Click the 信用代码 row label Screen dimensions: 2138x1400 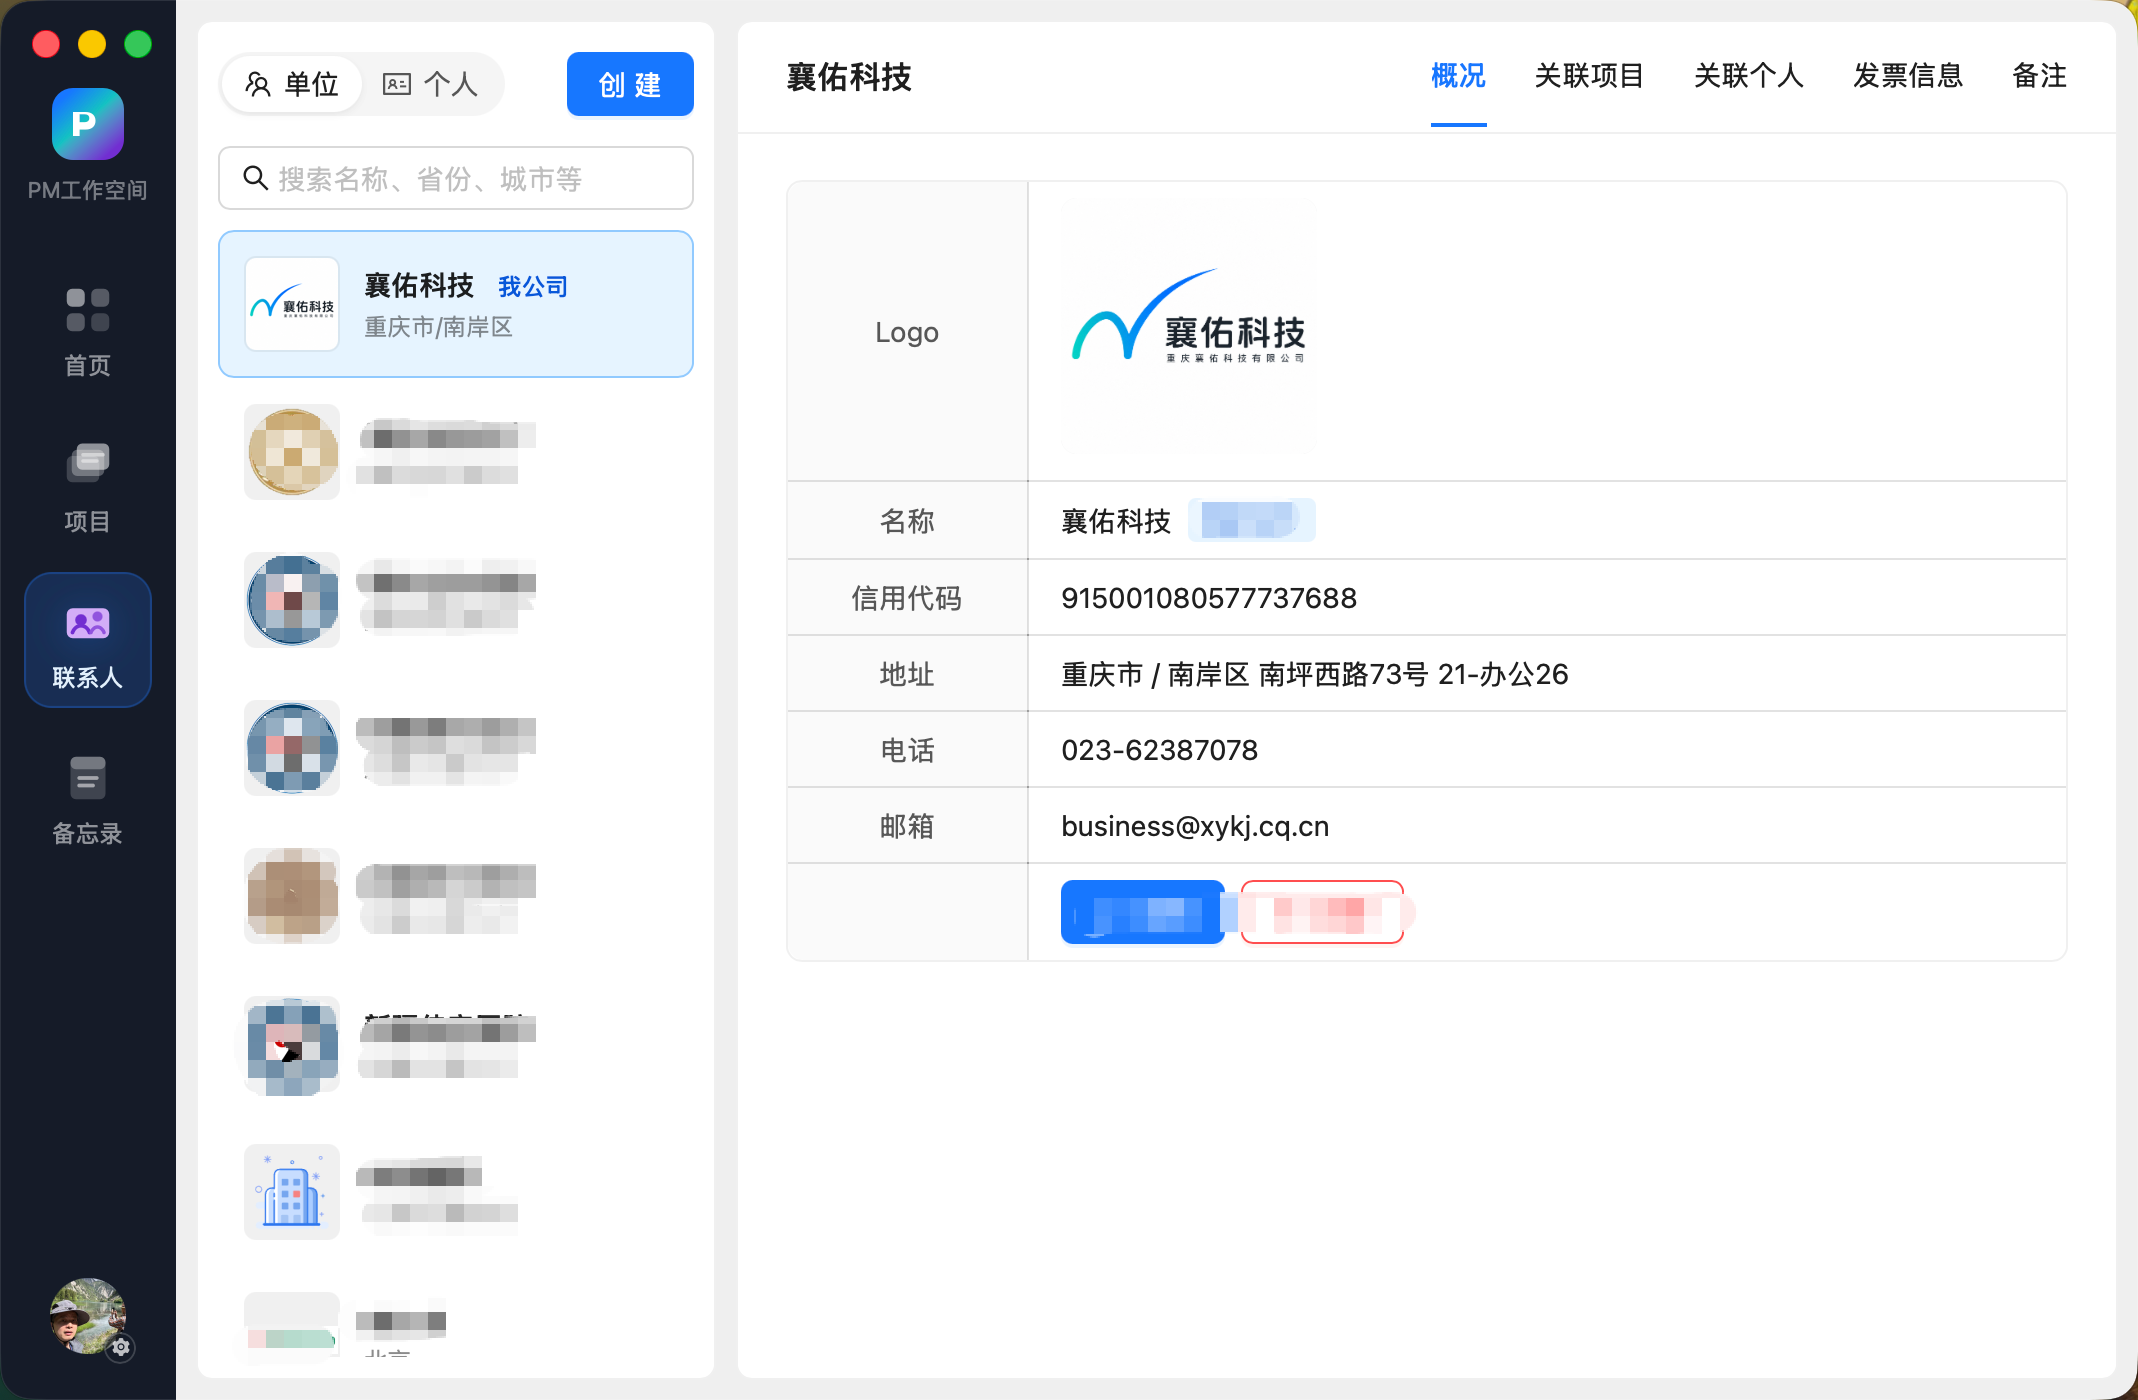click(907, 598)
